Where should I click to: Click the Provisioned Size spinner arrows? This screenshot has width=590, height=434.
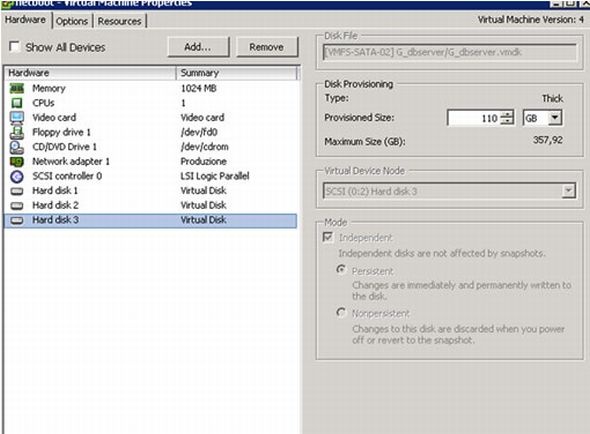507,118
